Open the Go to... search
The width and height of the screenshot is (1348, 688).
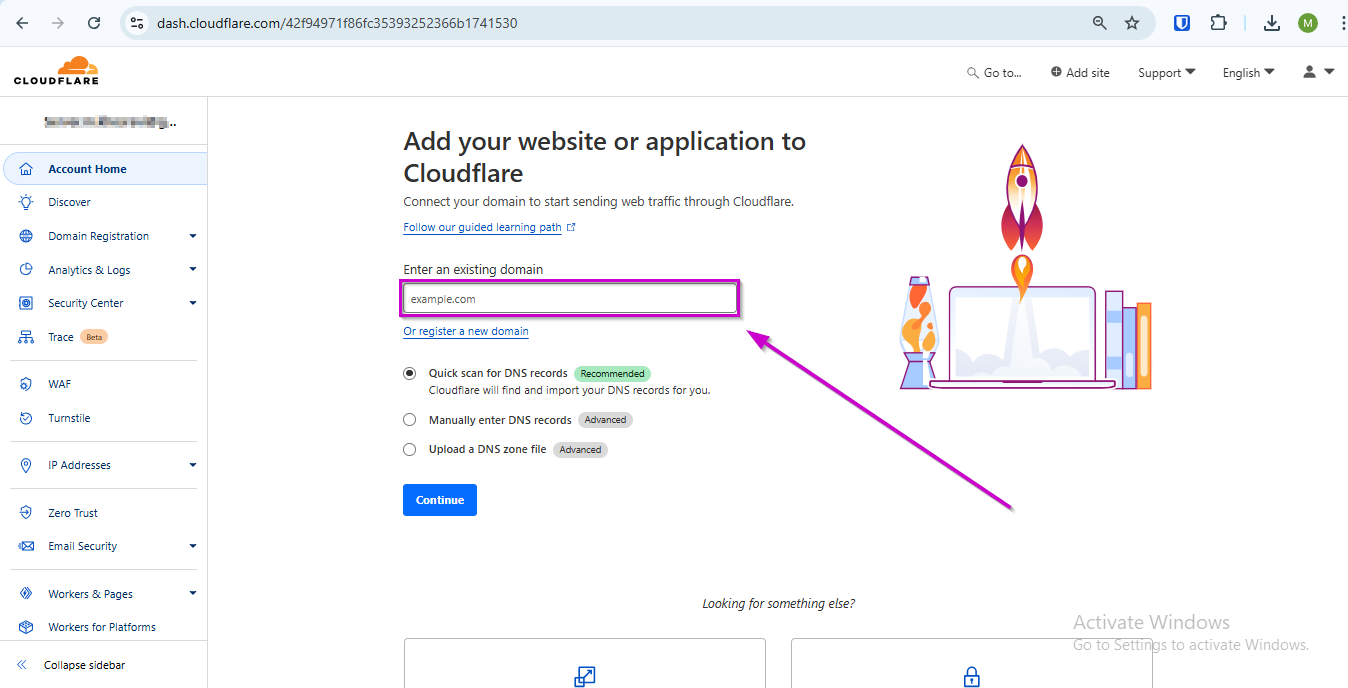994,72
